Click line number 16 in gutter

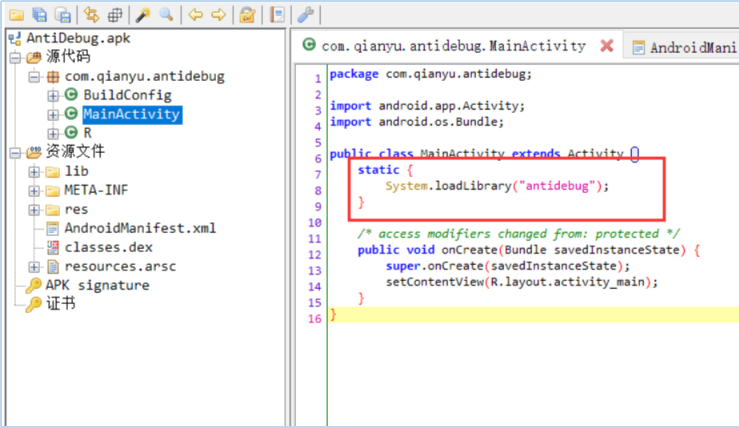point(315,319)
